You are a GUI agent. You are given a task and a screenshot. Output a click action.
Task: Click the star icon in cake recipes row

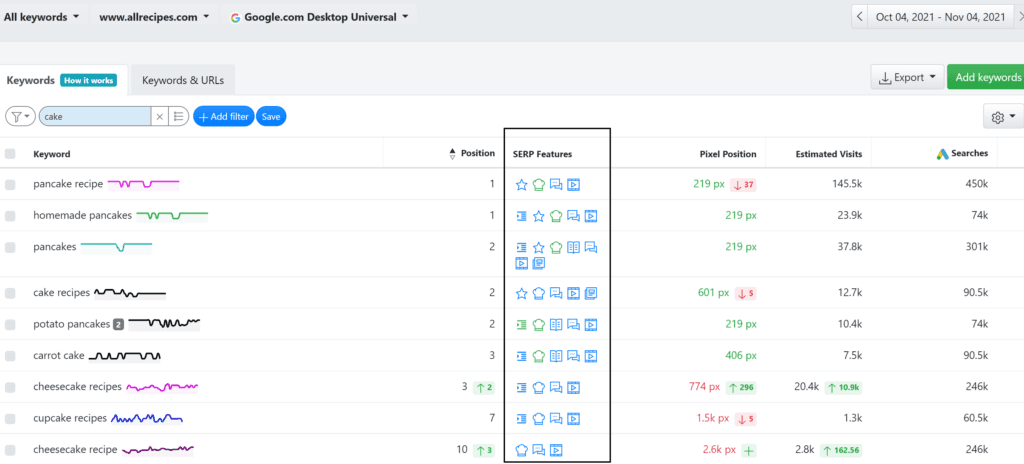521,293
